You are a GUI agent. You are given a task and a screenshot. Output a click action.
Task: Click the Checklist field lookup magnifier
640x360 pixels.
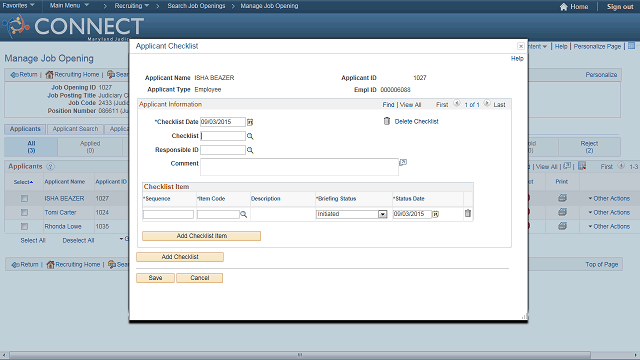point(250,136)
